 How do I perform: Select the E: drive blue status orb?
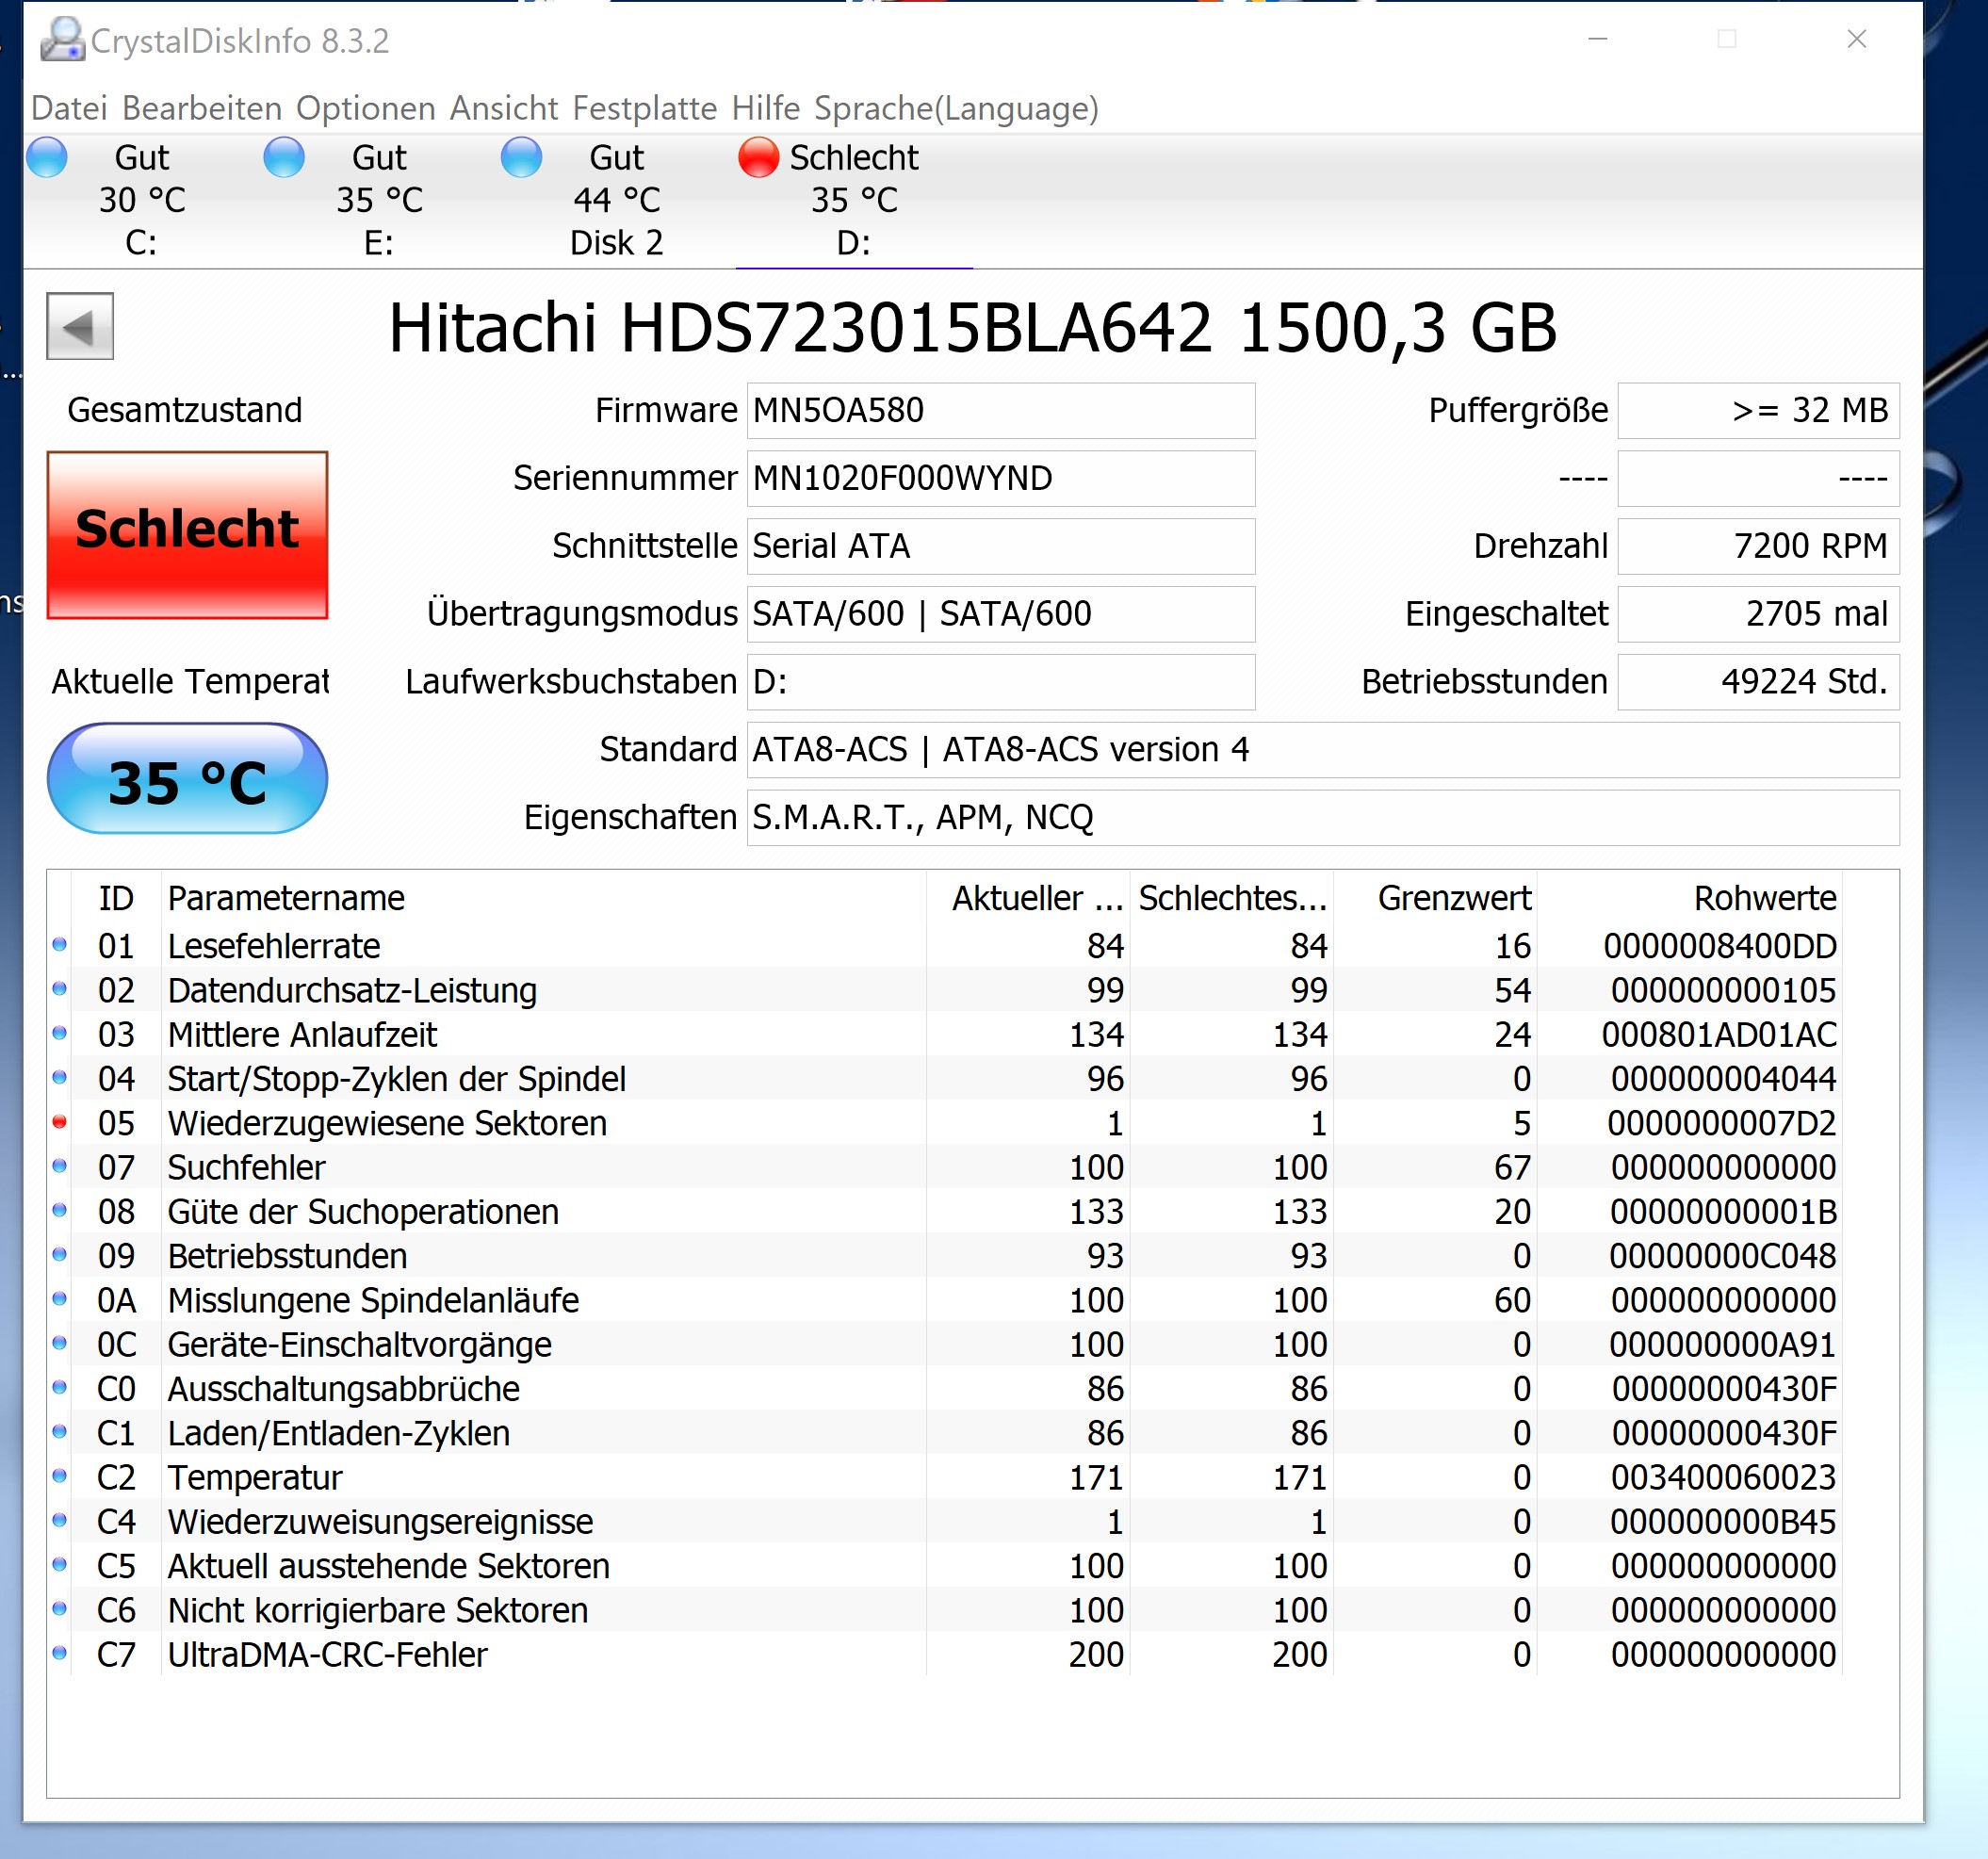tap(284, 158)
